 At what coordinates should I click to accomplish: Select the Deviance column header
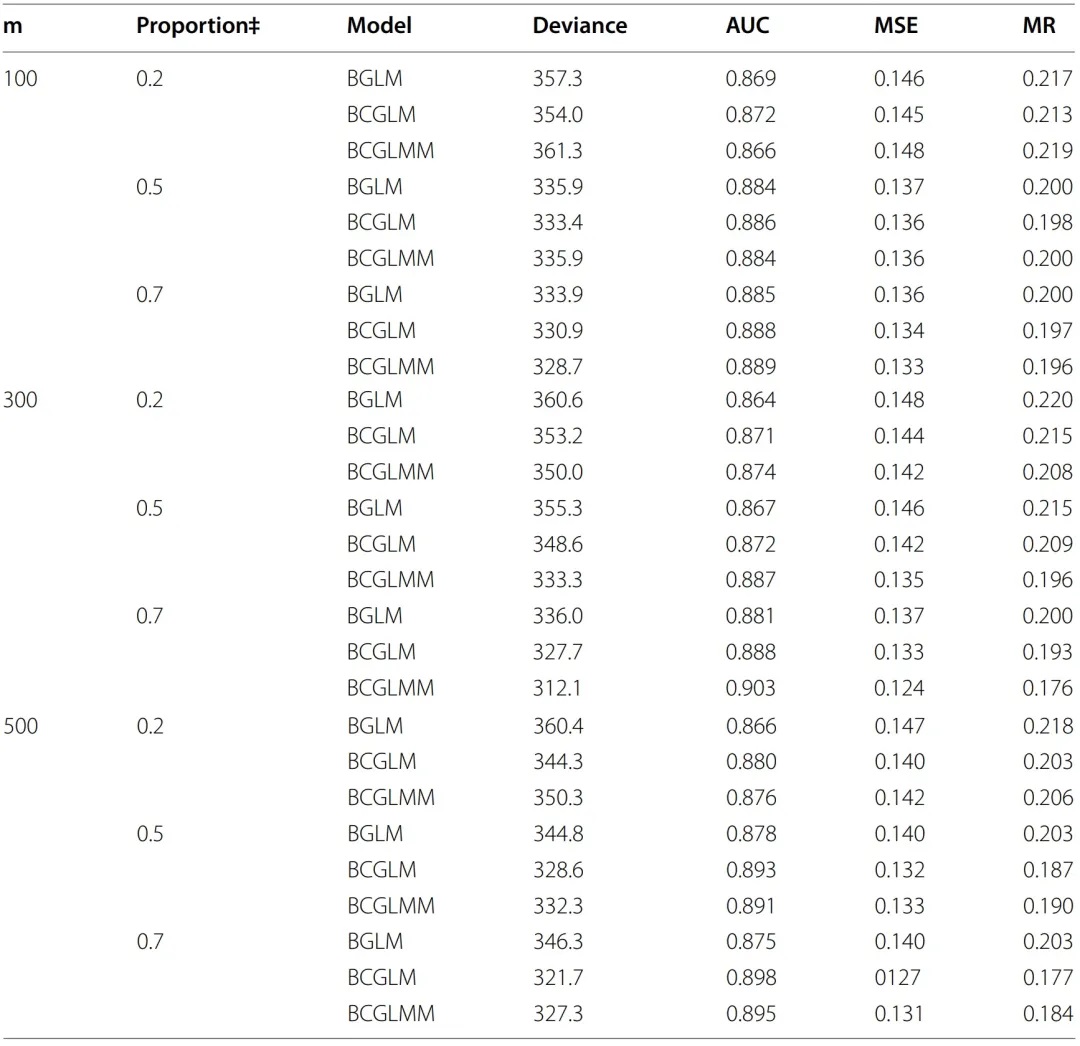(579, 25)
